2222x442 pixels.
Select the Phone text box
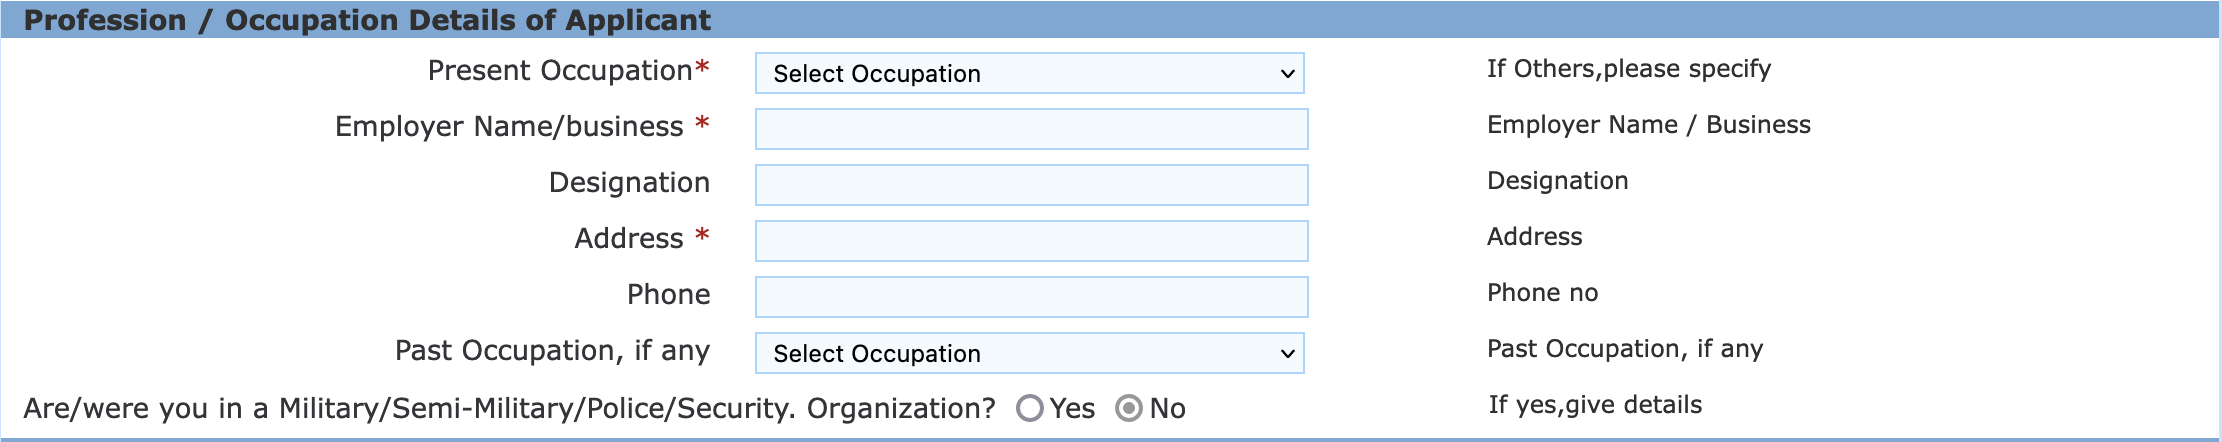click(1031, 297)
